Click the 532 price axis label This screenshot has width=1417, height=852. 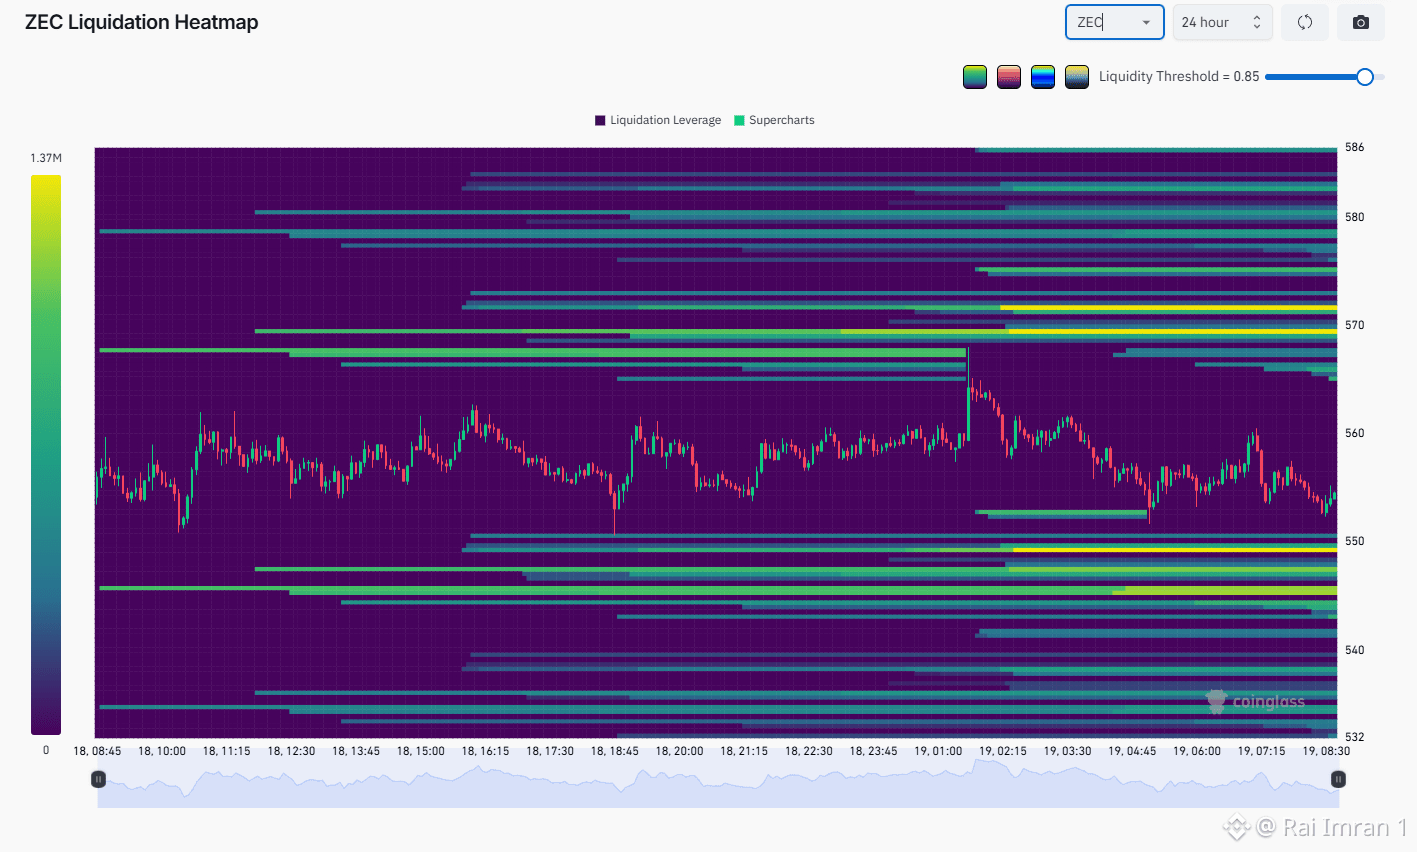(x=1354, y=737)
